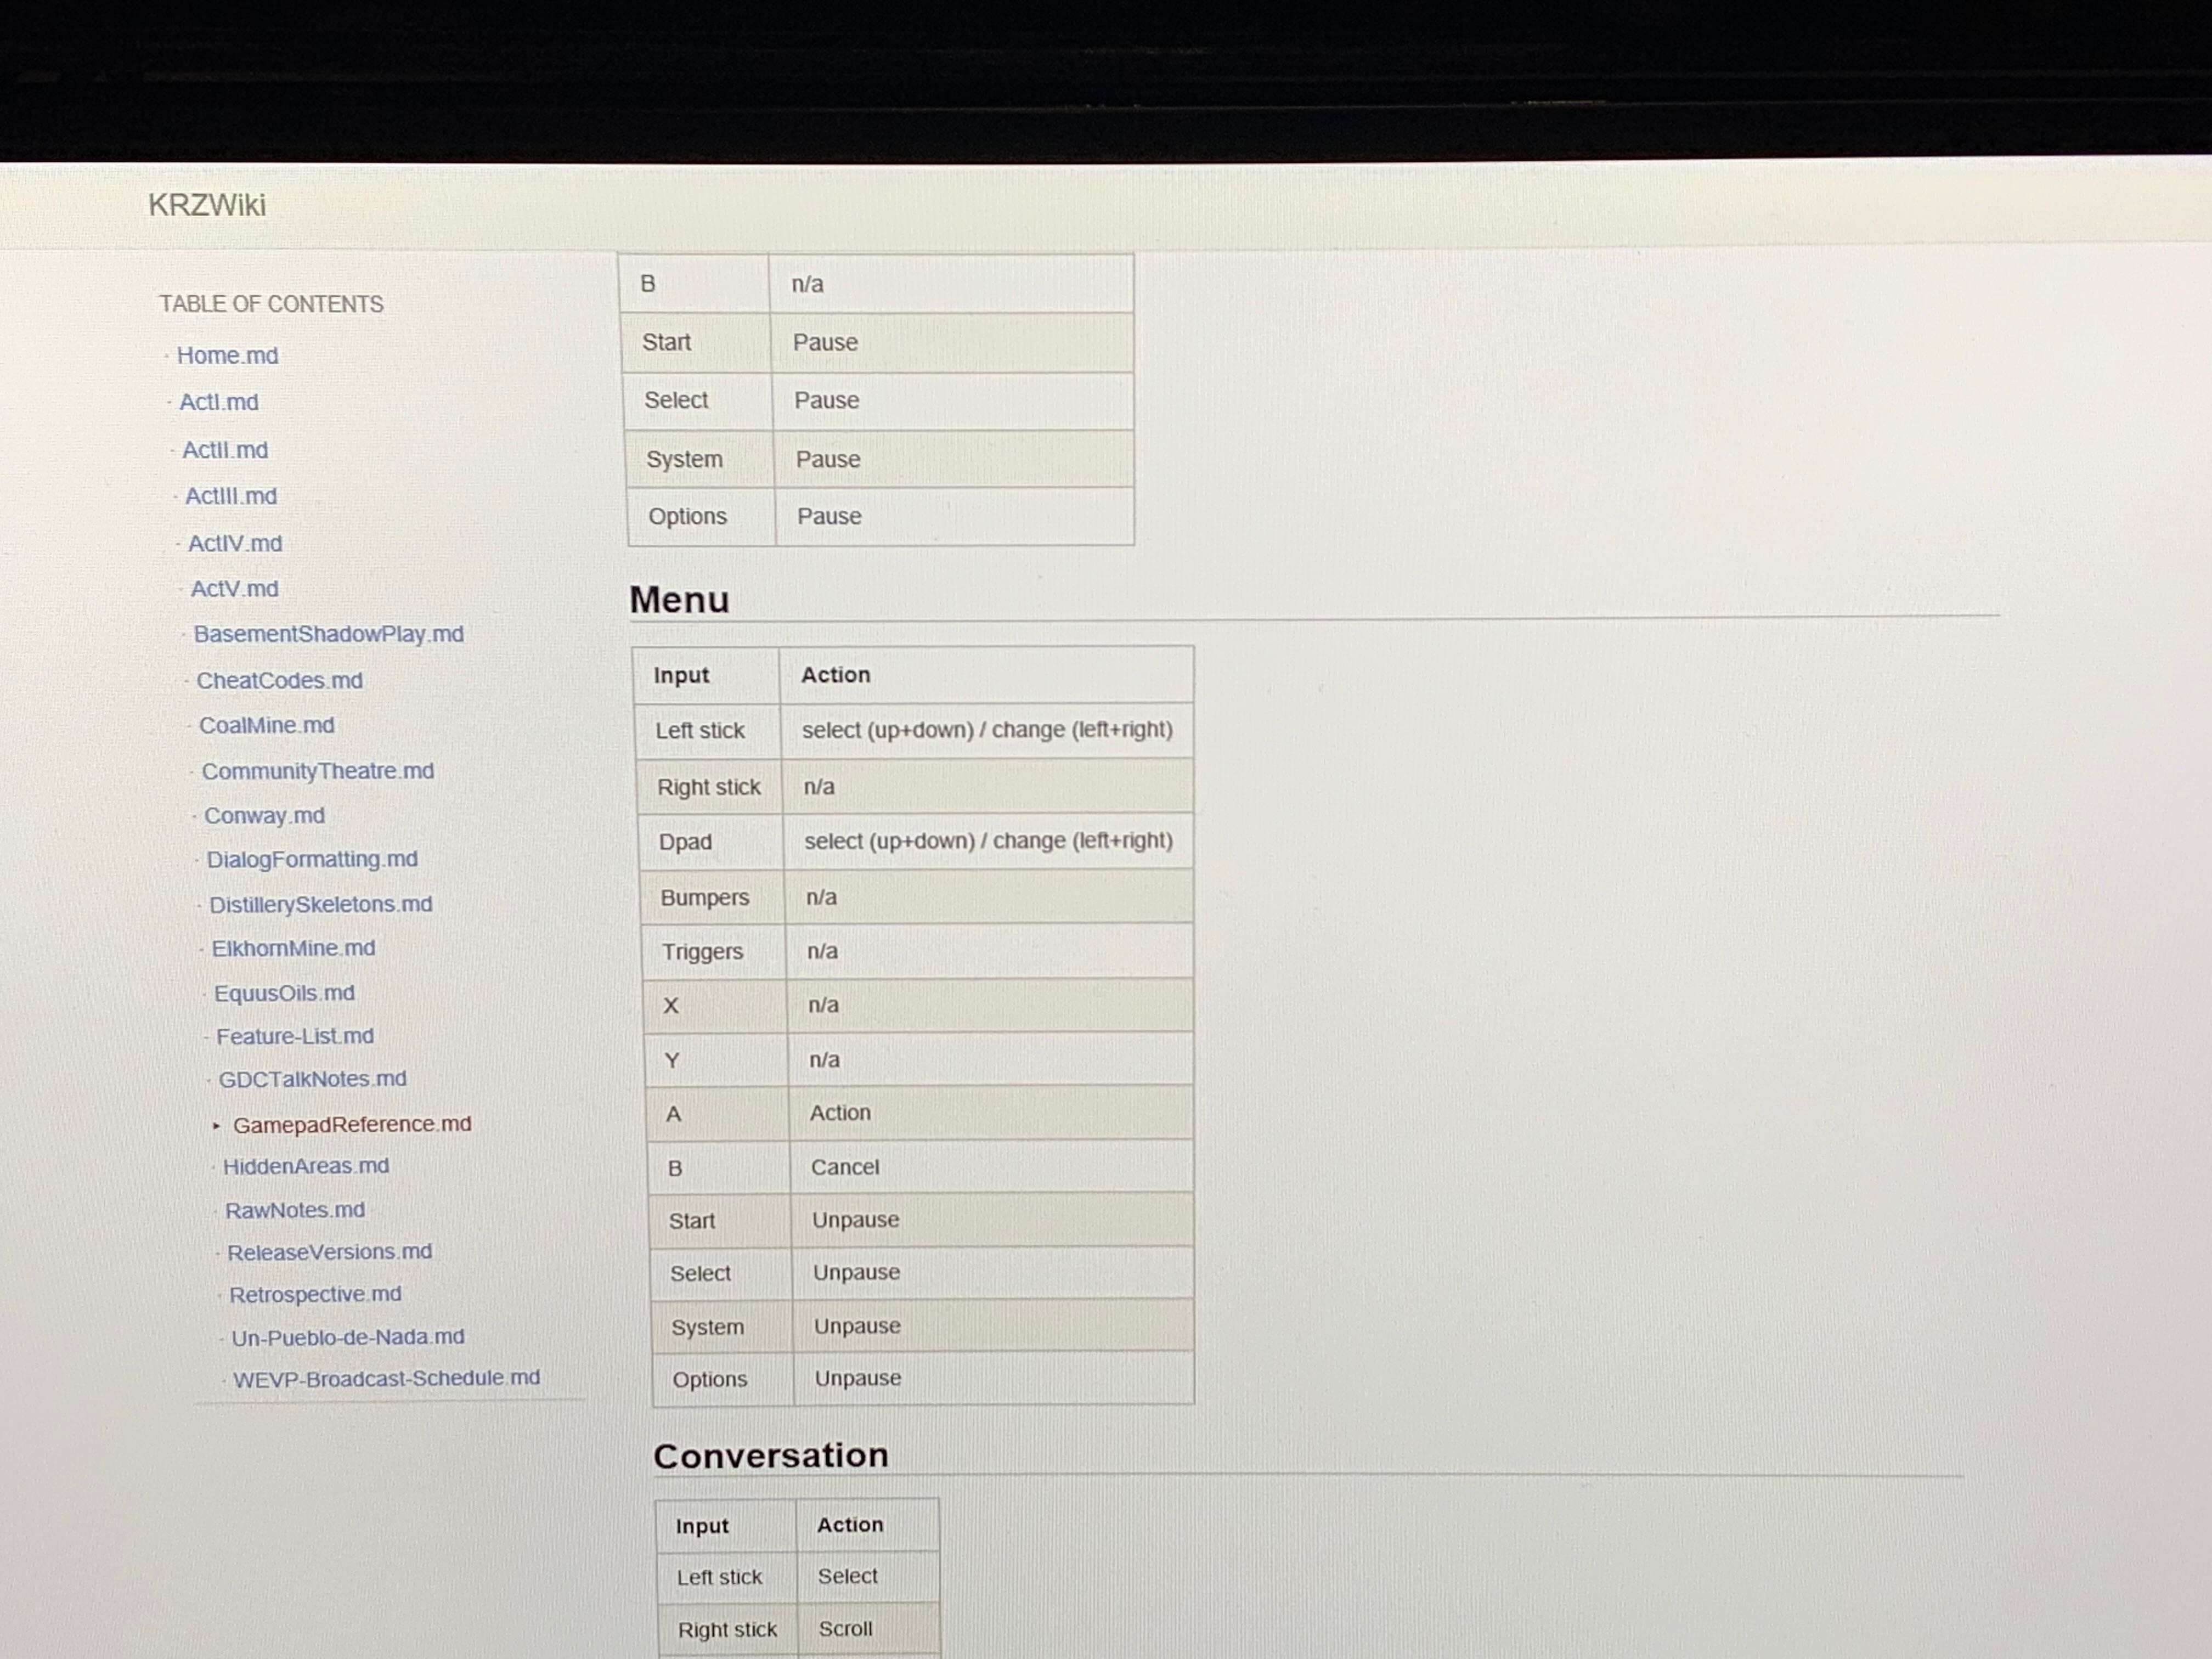Image resolution: width=2212 pixels, height=1659 pixels.
Task: Open the BasementShadowPlay.md page
Action: coord(328,634)
